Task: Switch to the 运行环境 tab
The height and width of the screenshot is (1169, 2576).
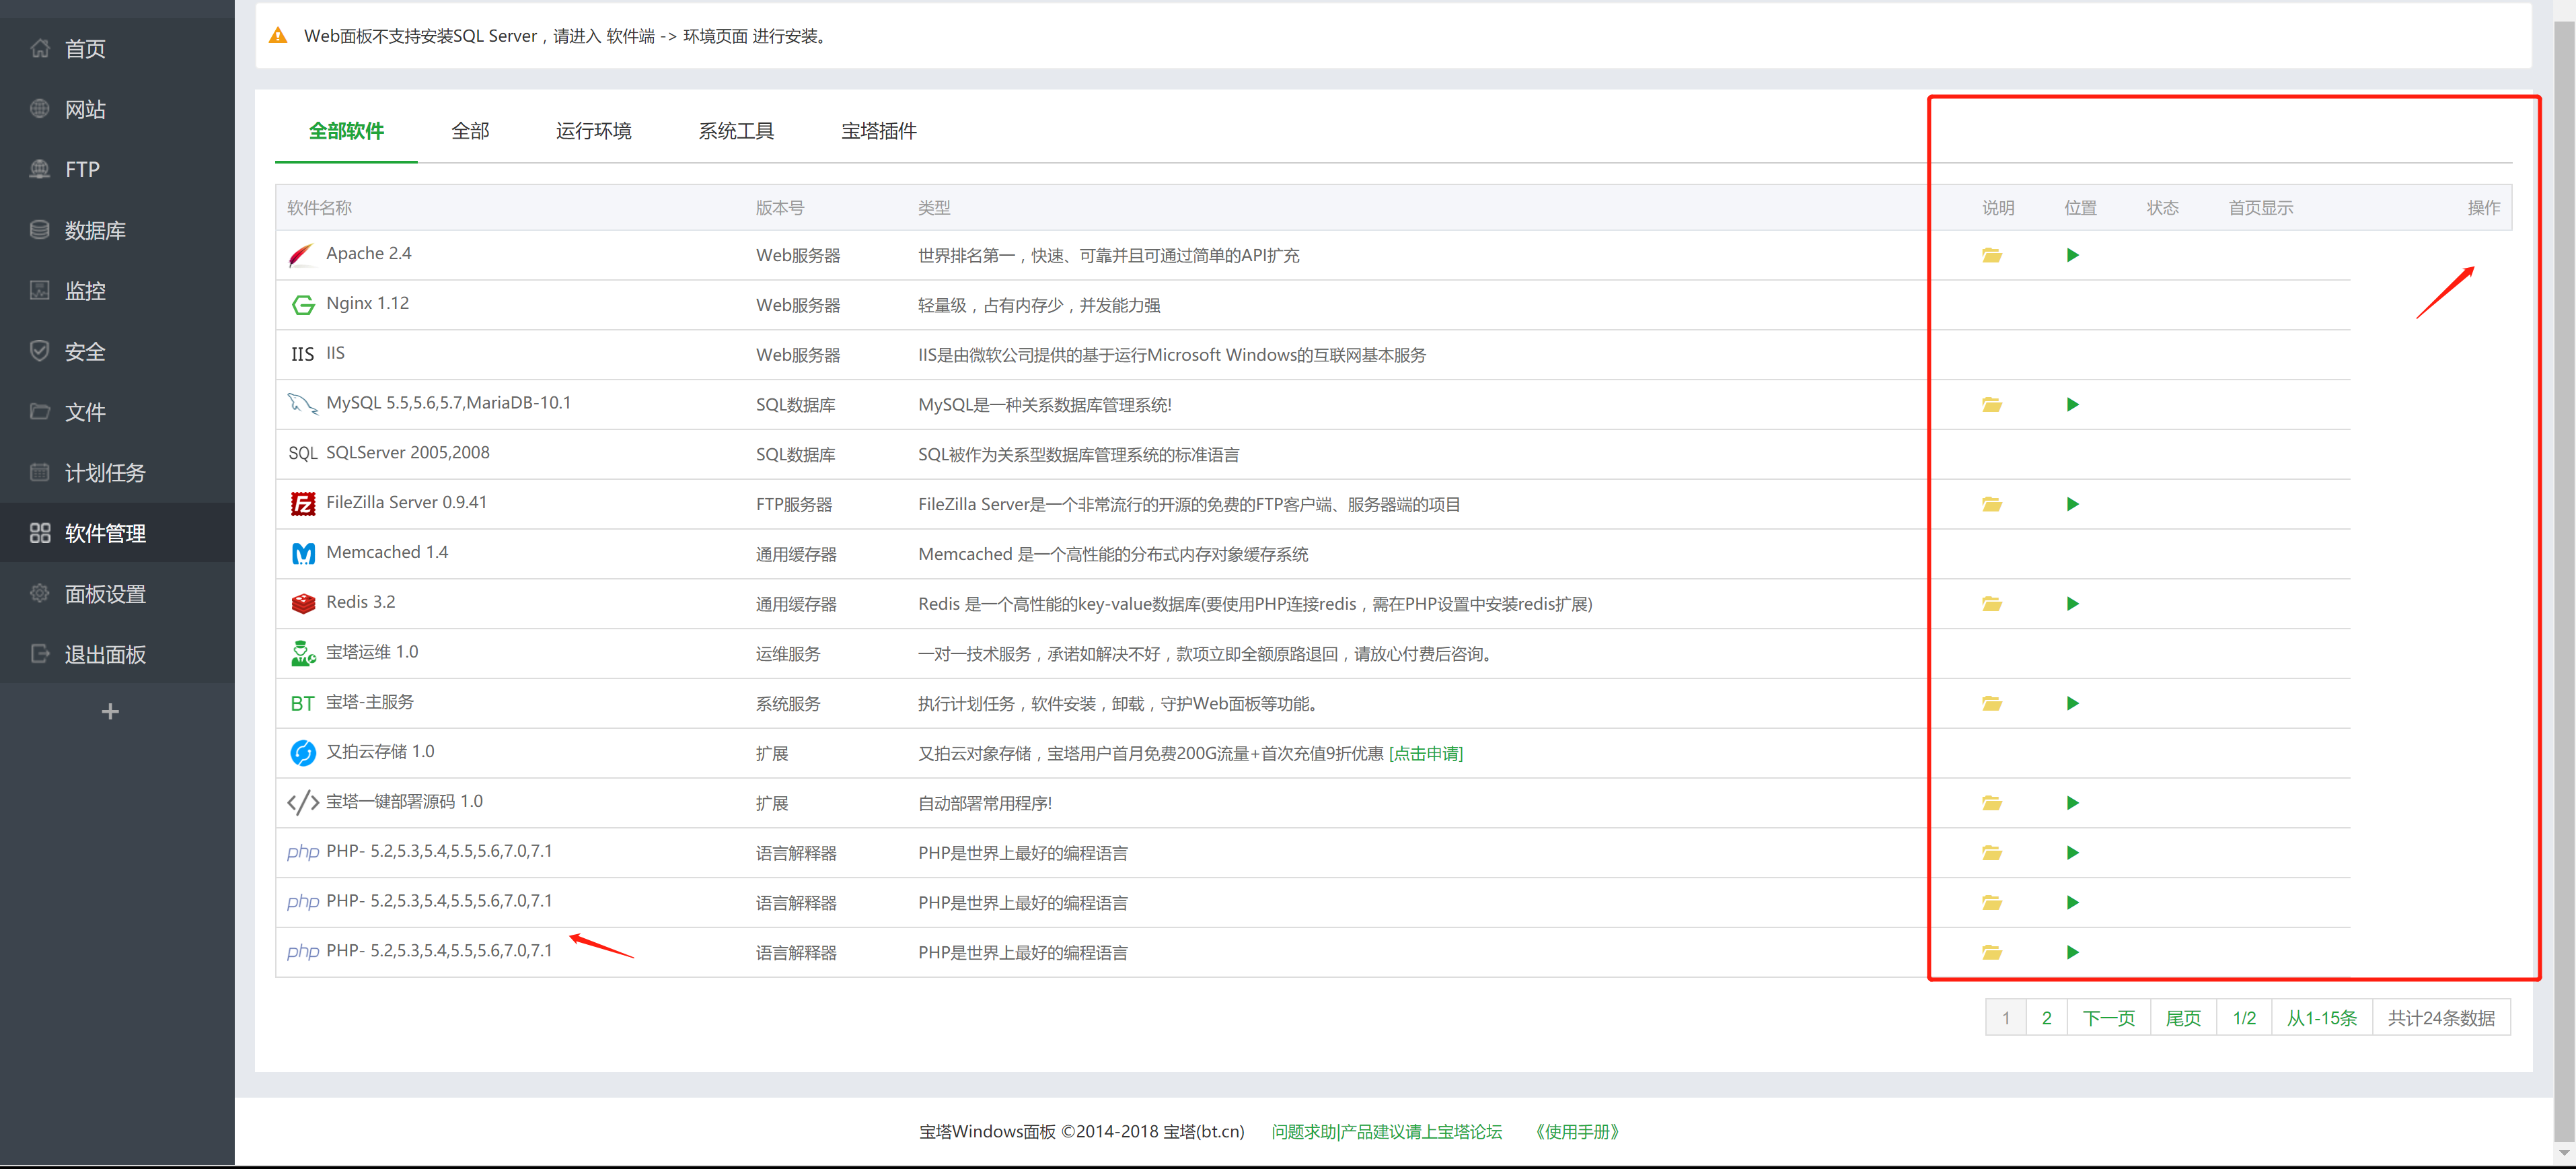Action: pyautogui.click(x=593, y=131)
